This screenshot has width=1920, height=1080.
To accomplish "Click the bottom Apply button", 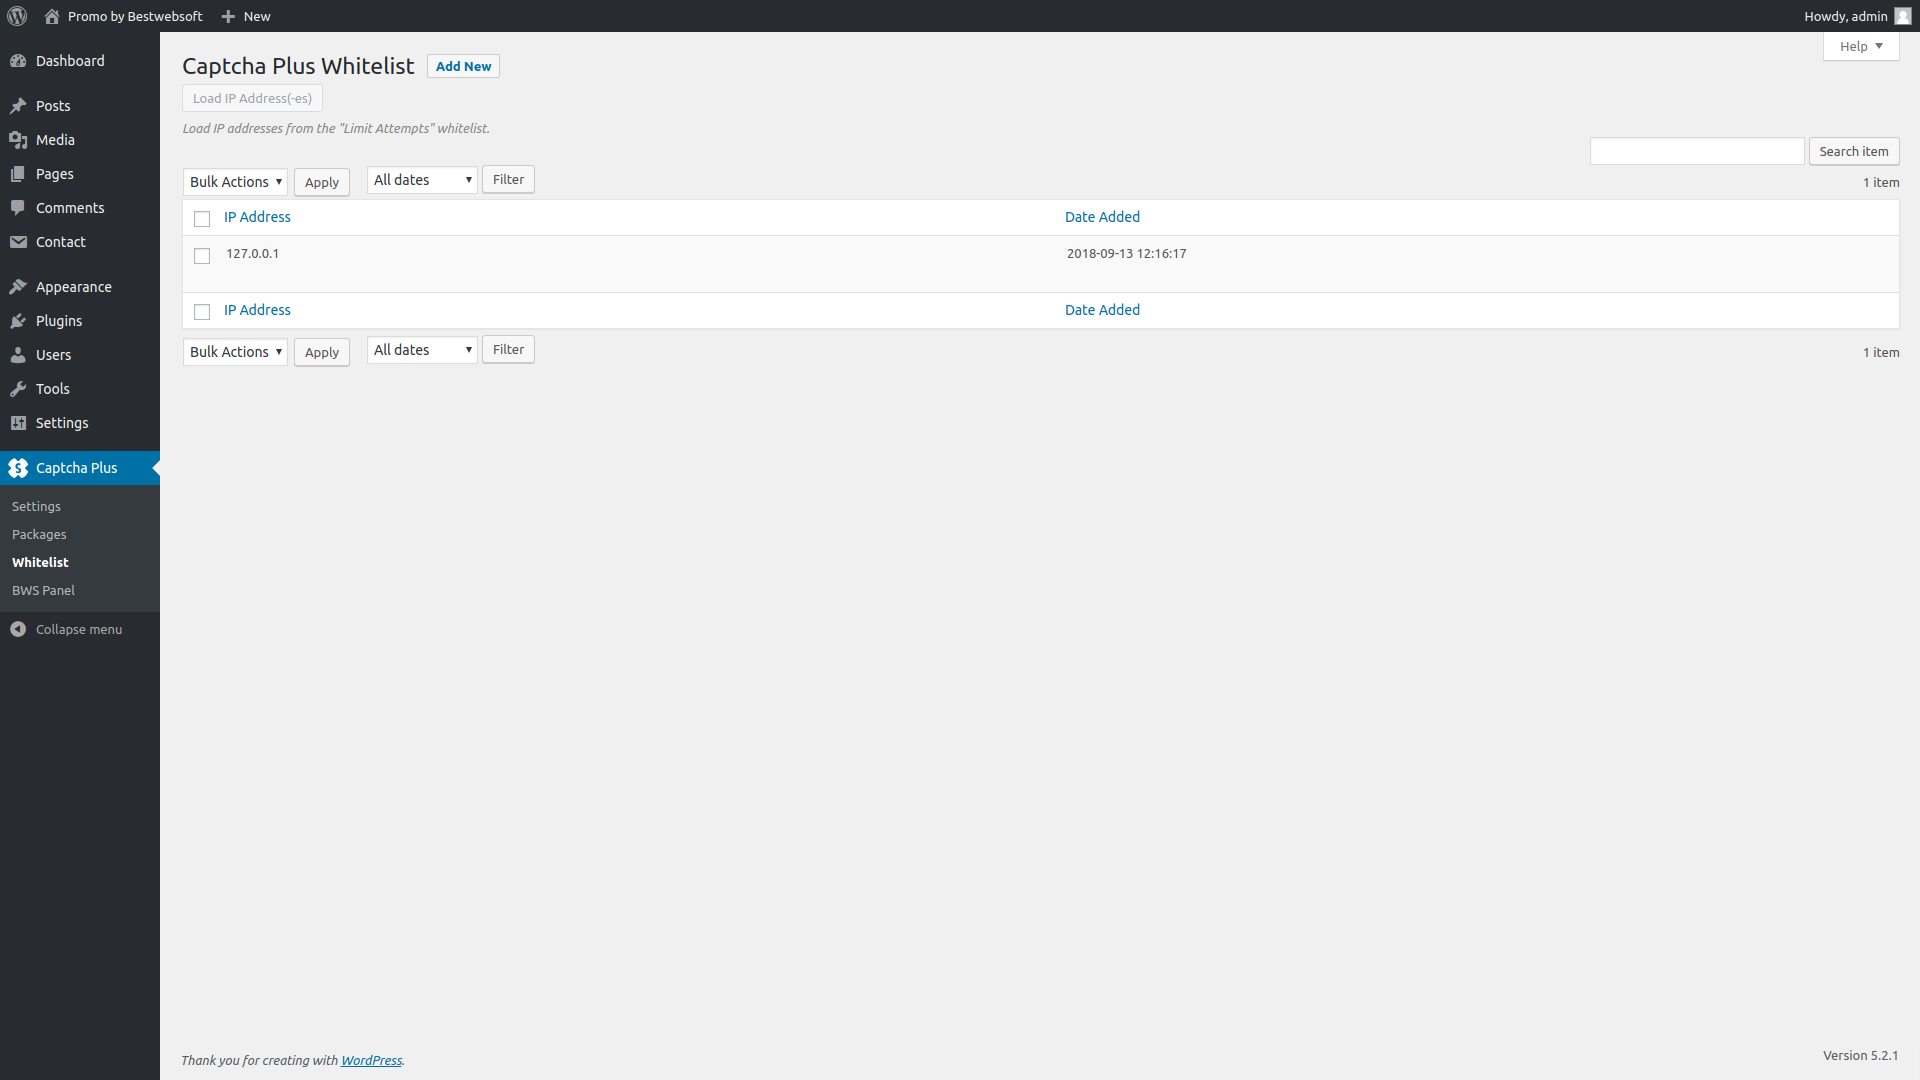I will coord(322,352).
